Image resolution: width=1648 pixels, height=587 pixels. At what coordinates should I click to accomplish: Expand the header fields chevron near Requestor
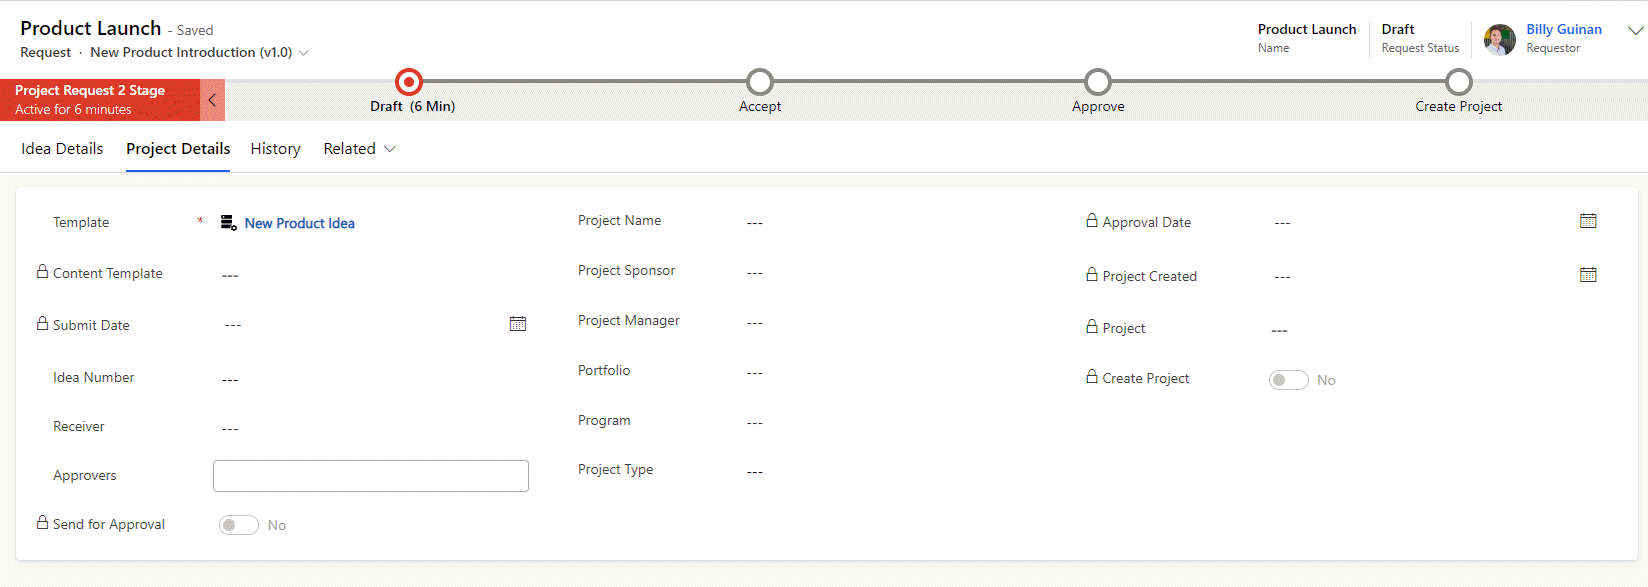pos(1635,31)
